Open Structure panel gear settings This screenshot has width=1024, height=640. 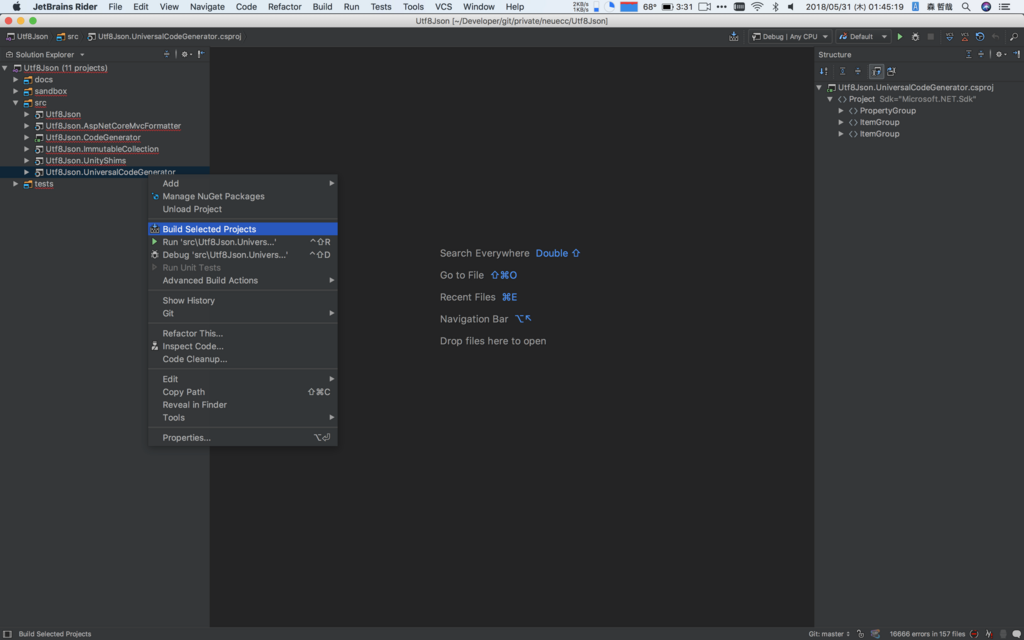click(x=1000, y=54)
